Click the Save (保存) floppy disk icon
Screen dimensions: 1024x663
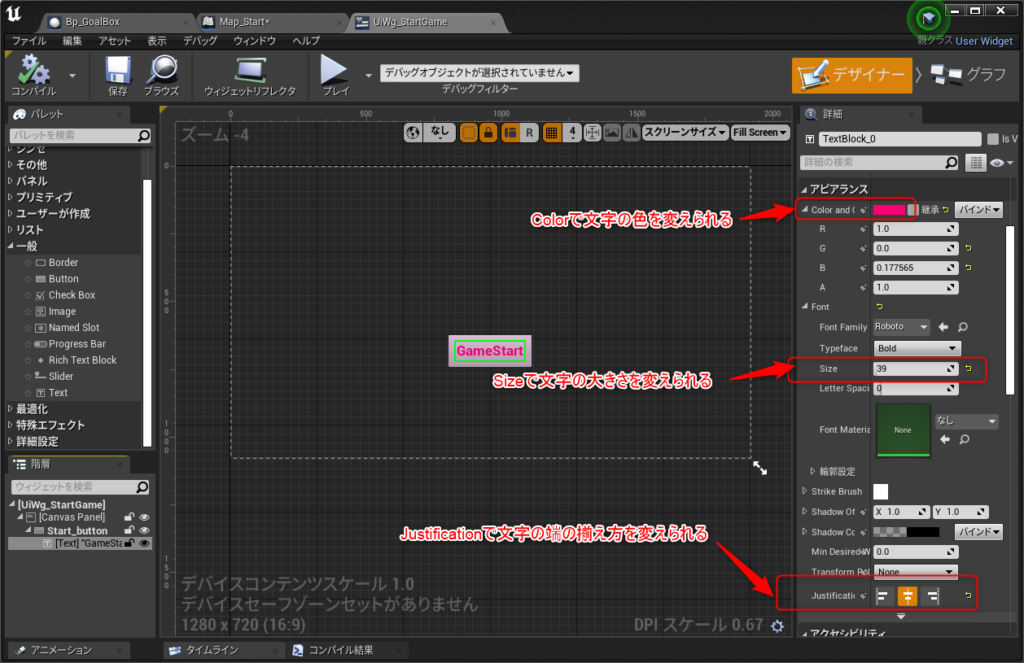[x=118, y=70]
